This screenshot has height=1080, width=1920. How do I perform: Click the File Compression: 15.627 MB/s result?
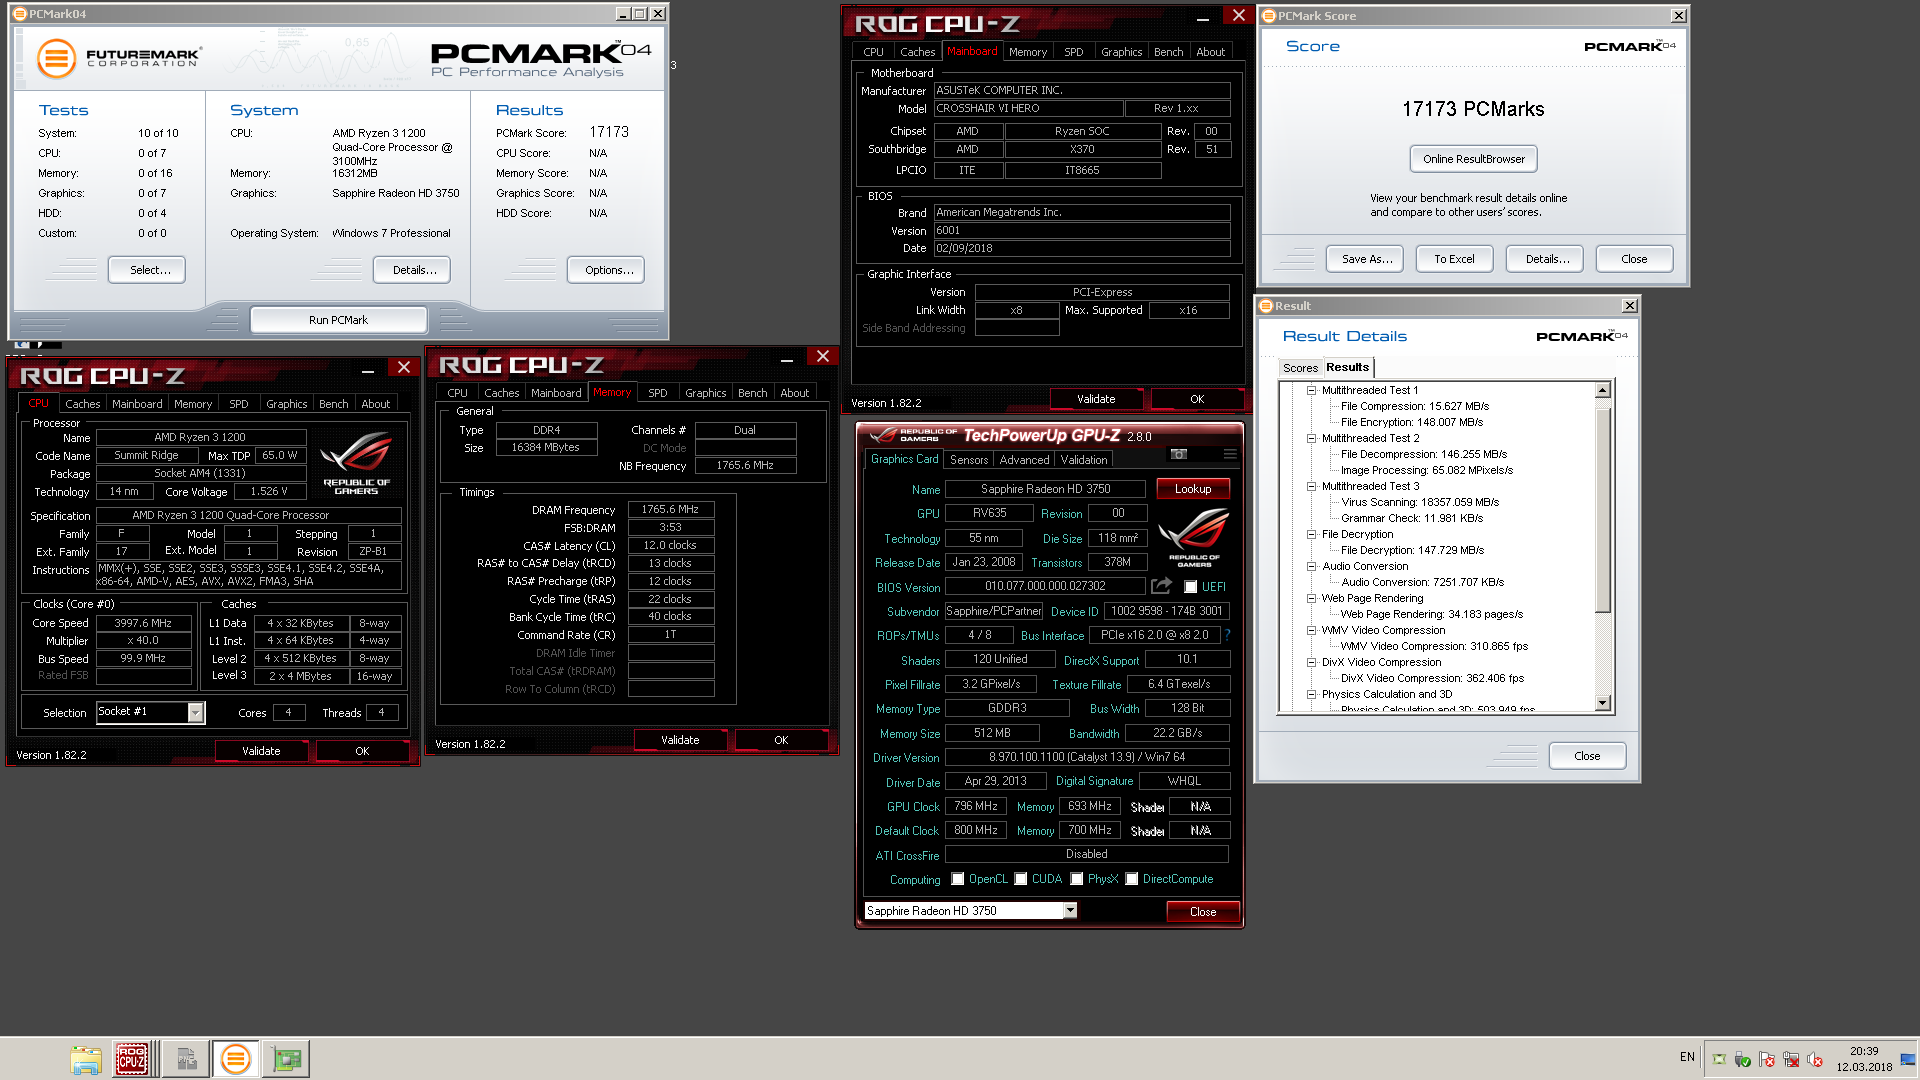coord(1414,406)
